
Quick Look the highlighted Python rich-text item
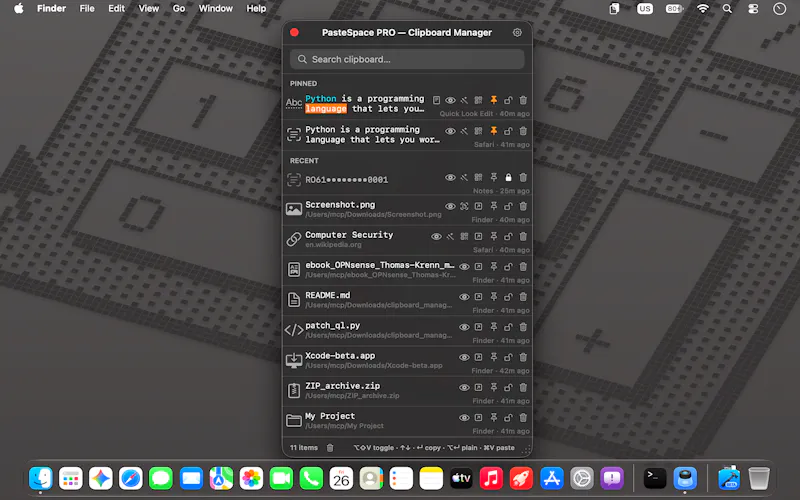pos(450,101)
